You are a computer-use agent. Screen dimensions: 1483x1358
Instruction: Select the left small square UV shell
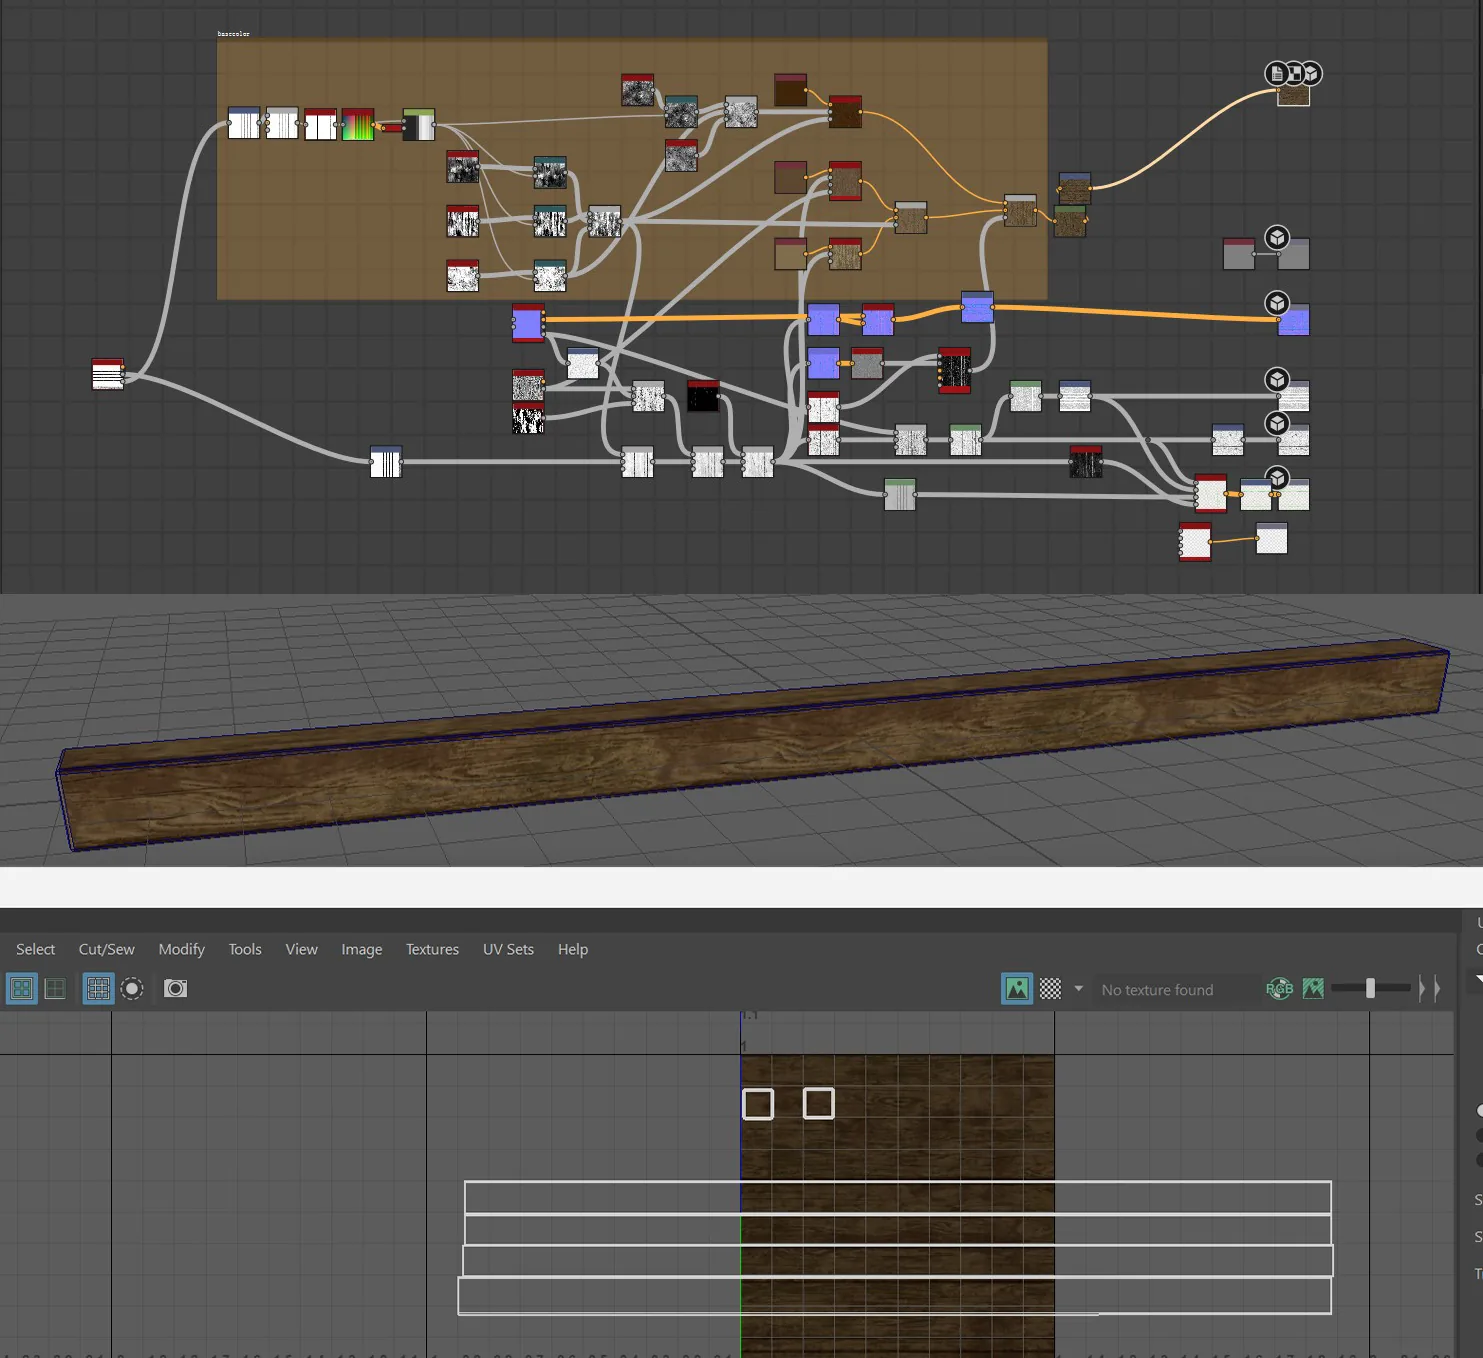pos(758,1104)
